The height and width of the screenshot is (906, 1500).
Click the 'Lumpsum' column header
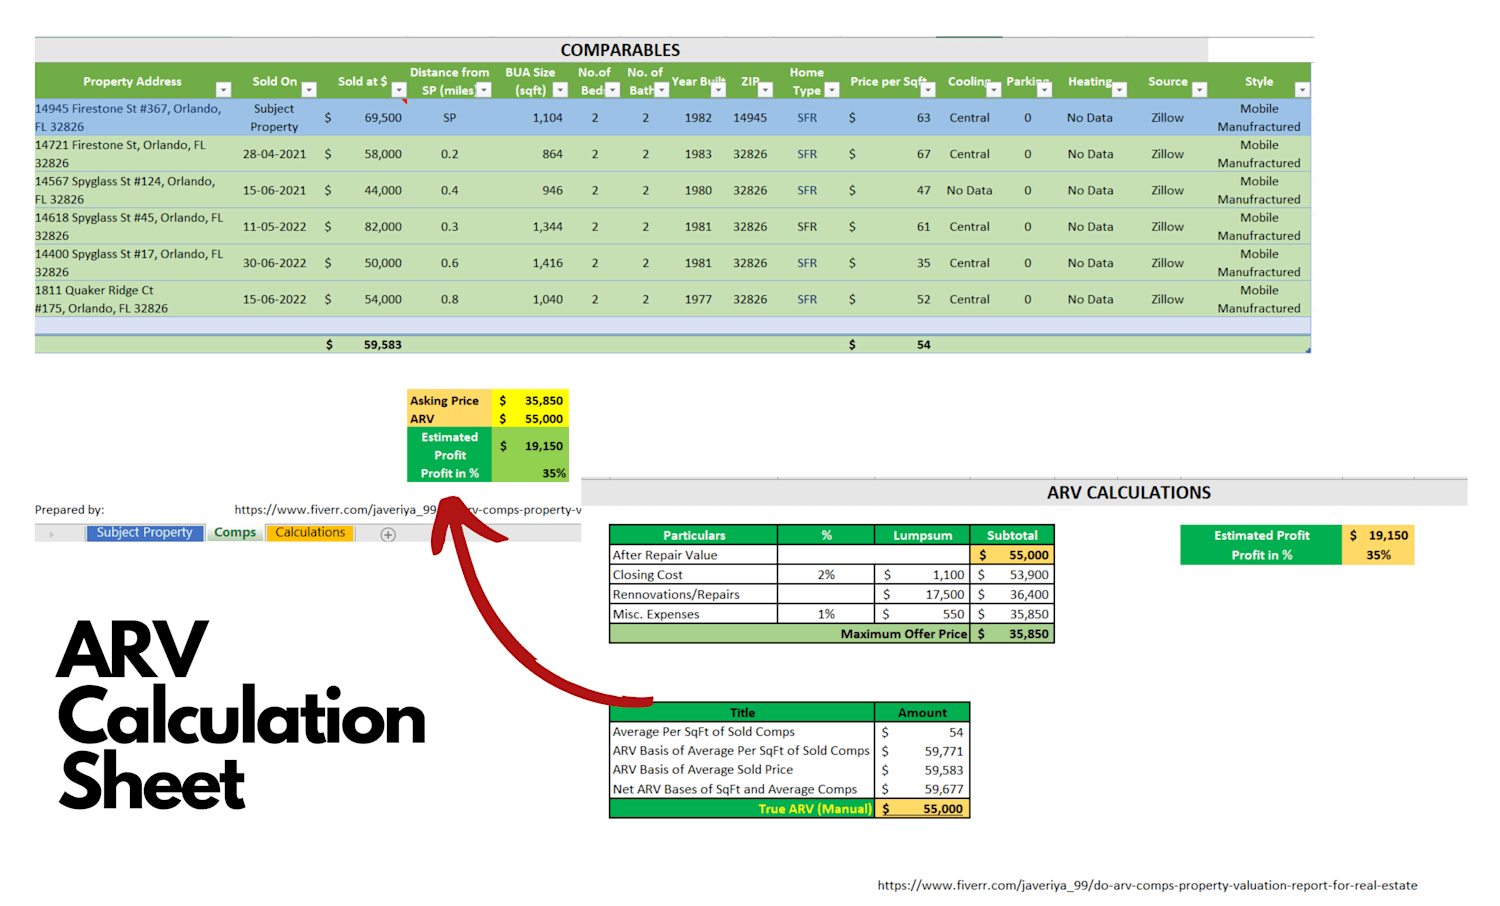click(922, 535)
